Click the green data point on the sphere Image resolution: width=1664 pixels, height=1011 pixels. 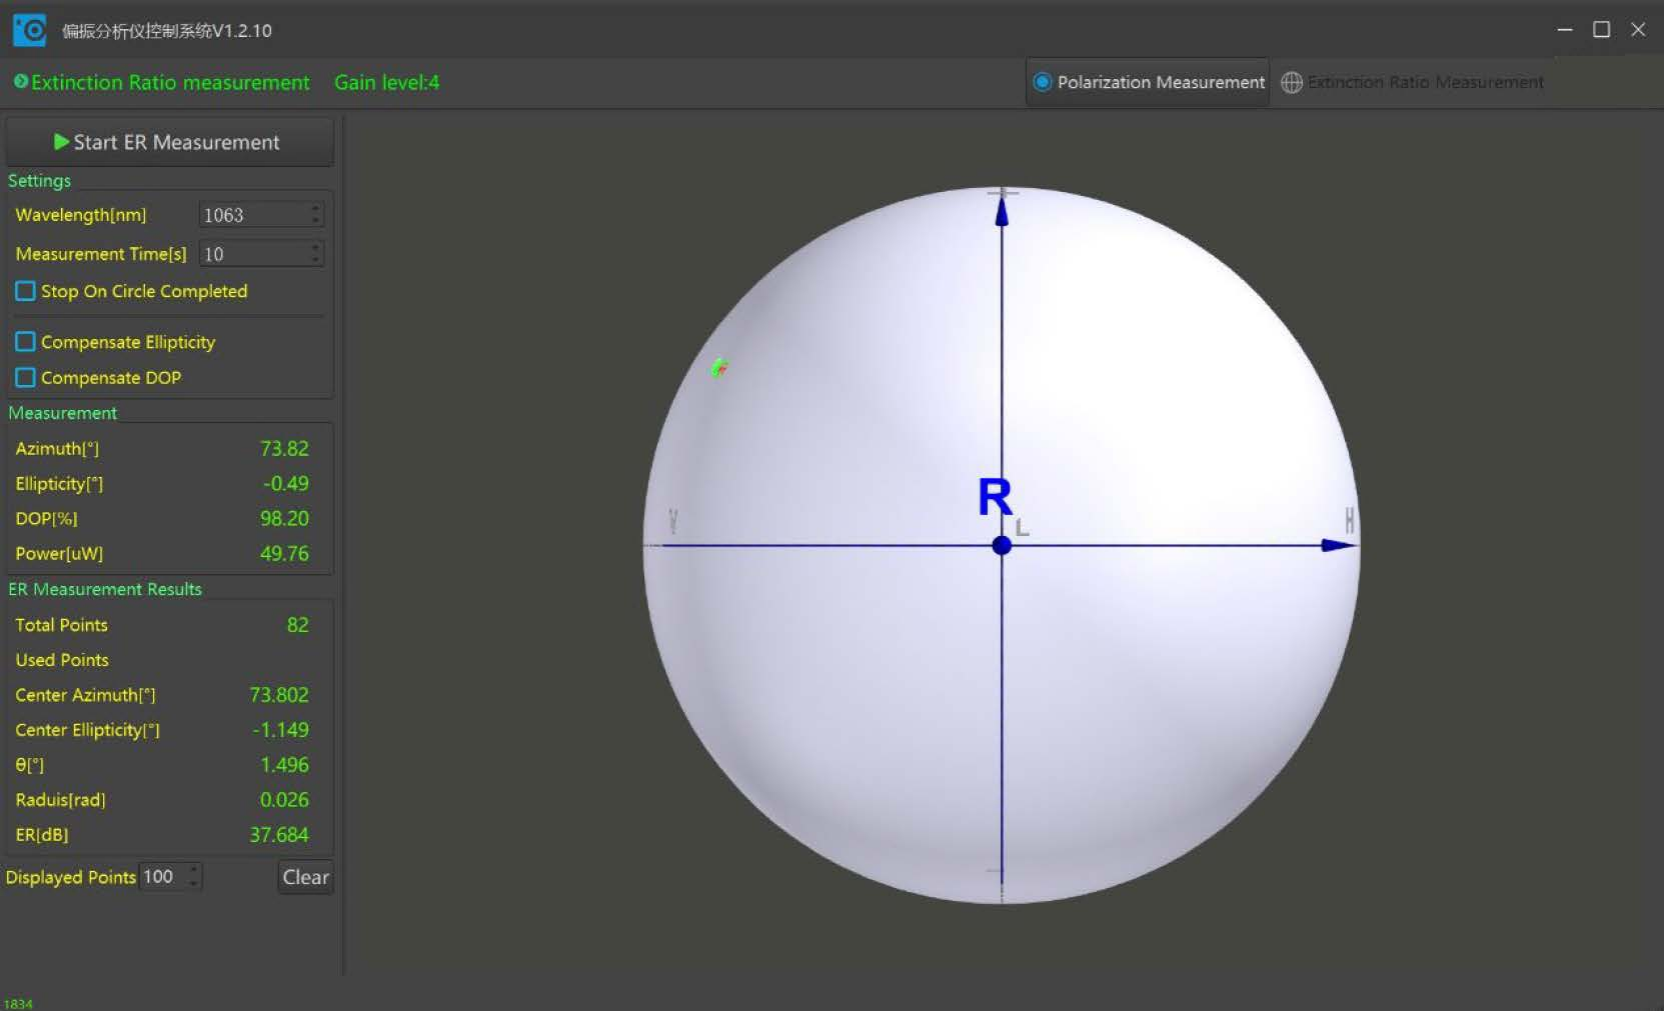point(719,368)
